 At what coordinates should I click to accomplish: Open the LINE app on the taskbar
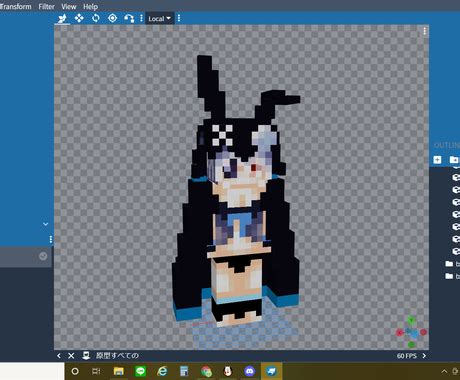tap(140, 371)
